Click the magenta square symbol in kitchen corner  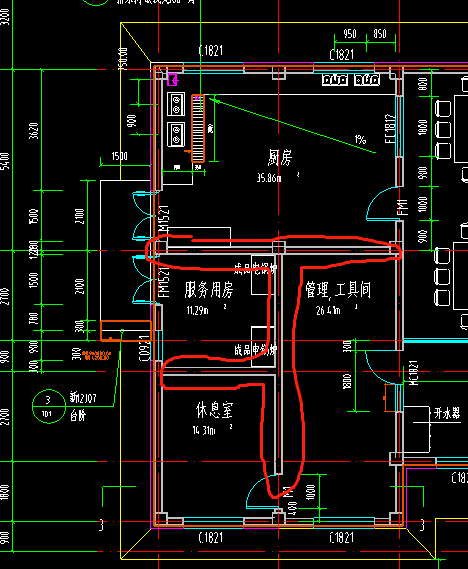pyautogui.click(x=172, y=79)
